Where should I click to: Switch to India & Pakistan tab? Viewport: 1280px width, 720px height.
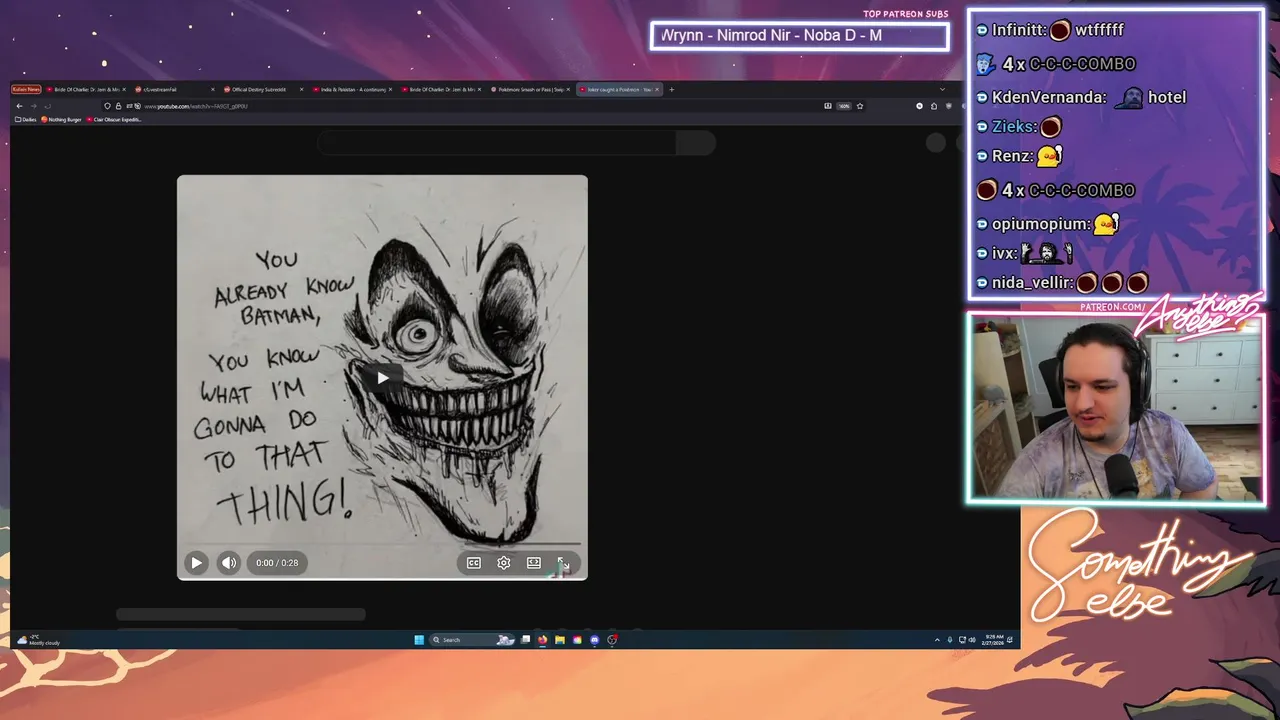point(352,89)
